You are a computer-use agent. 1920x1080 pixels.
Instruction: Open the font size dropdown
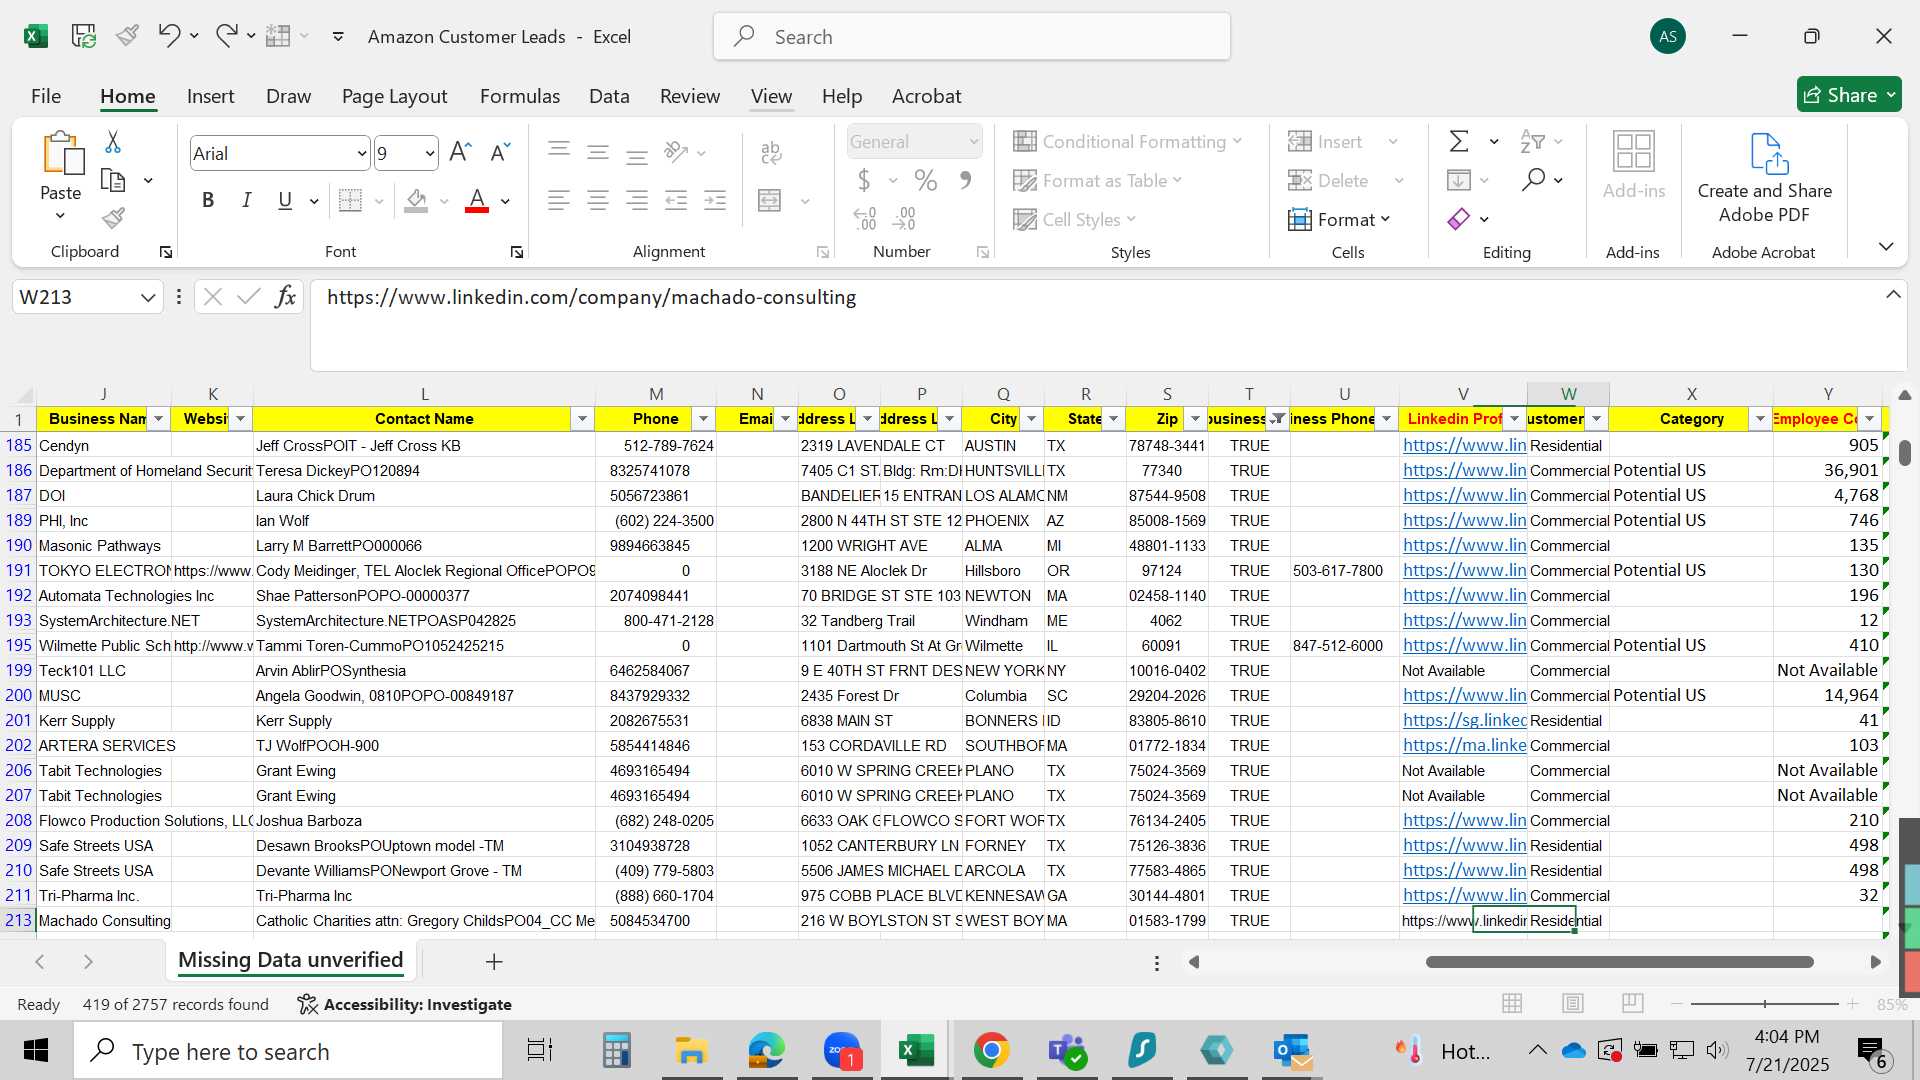point(430,153)
